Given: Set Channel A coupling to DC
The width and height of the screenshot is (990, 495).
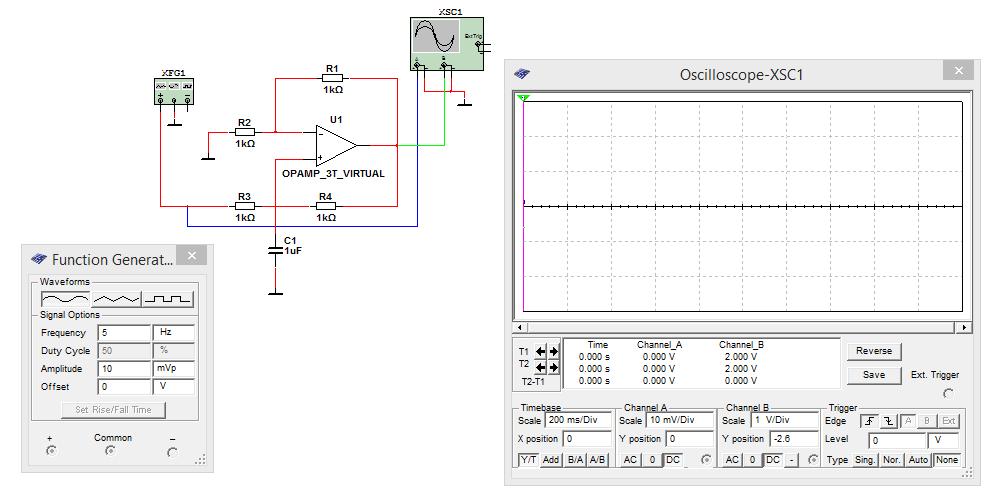Looking at the screenshot, I should (673, 460).
